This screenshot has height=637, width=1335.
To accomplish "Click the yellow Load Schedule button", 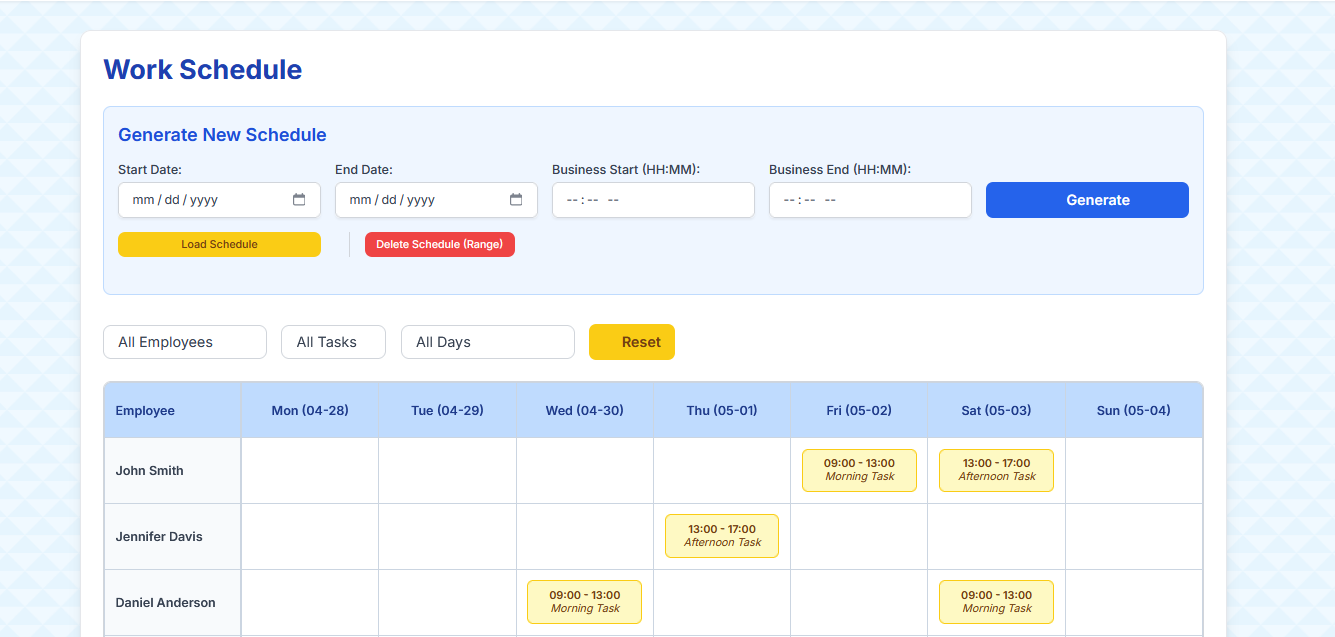I will pos(219,245).
